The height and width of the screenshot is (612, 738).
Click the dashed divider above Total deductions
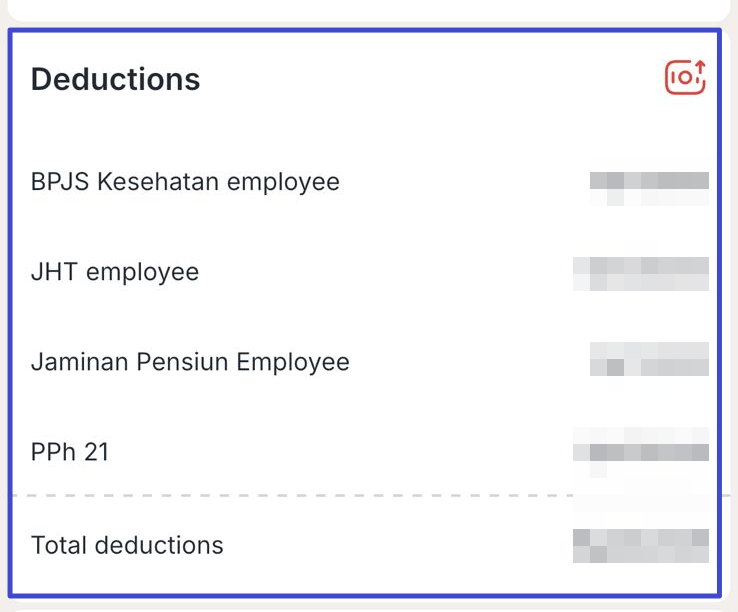coord(292,496)
